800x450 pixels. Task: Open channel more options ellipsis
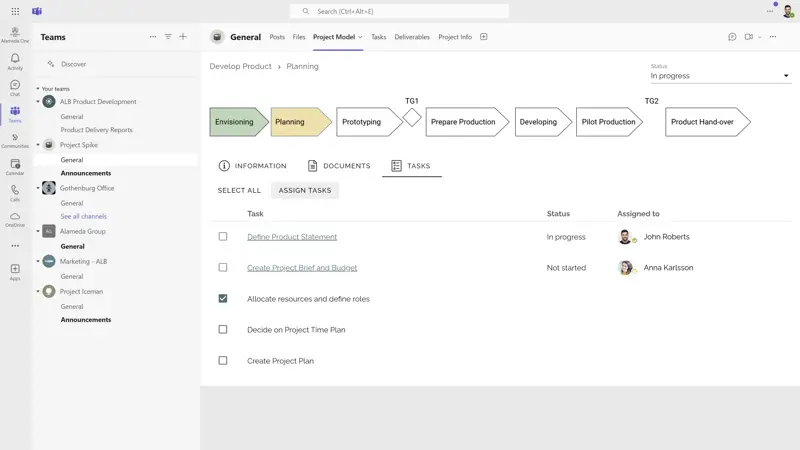point(773,37)
